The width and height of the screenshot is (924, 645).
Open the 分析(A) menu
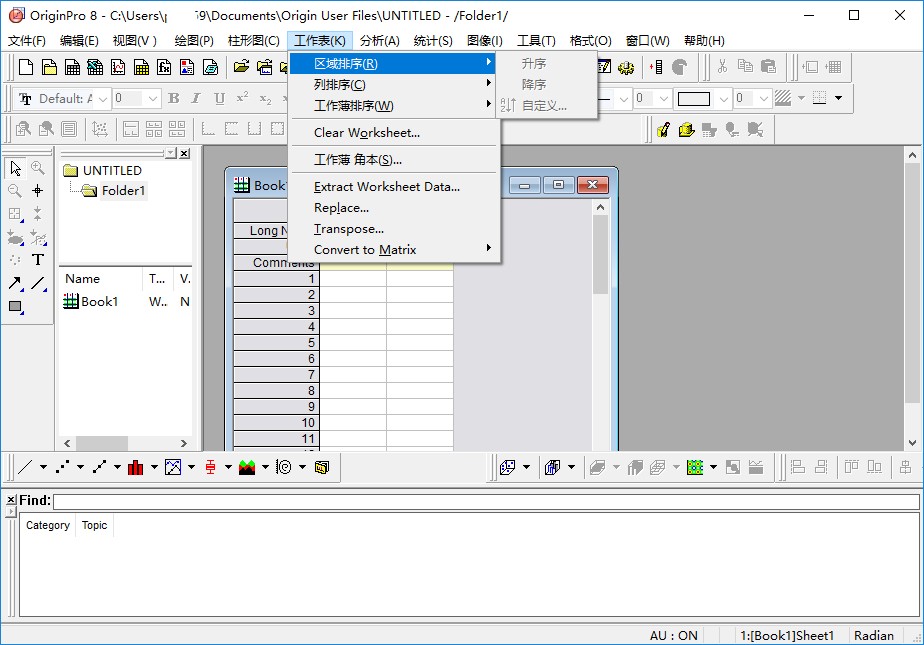pyautogui.click(x=379, y=40)
